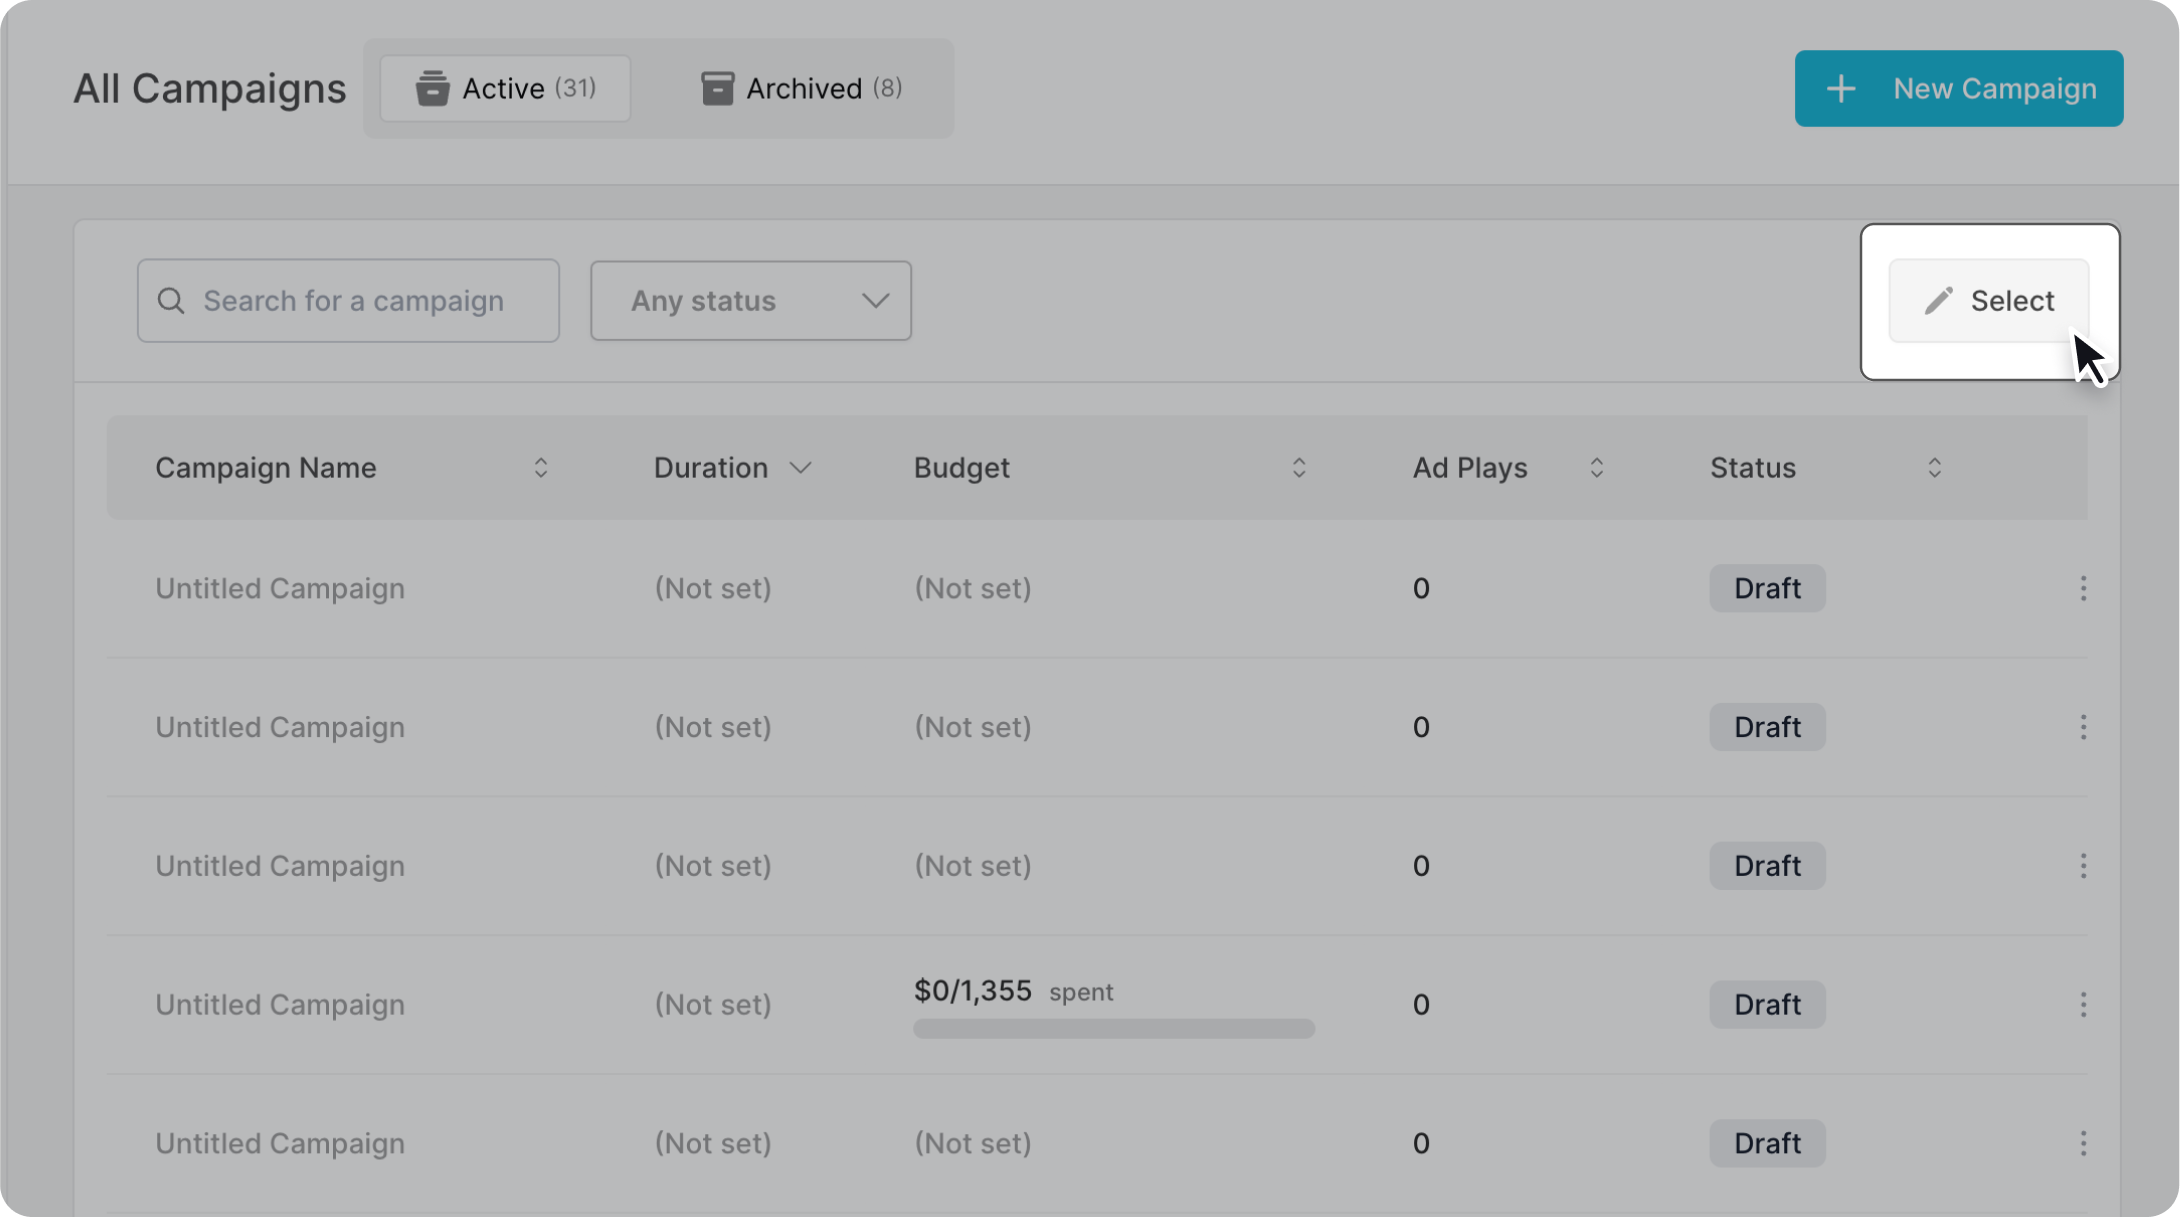
Task: Switch to the Archived campaigns tab
Action: click(801, 89)
